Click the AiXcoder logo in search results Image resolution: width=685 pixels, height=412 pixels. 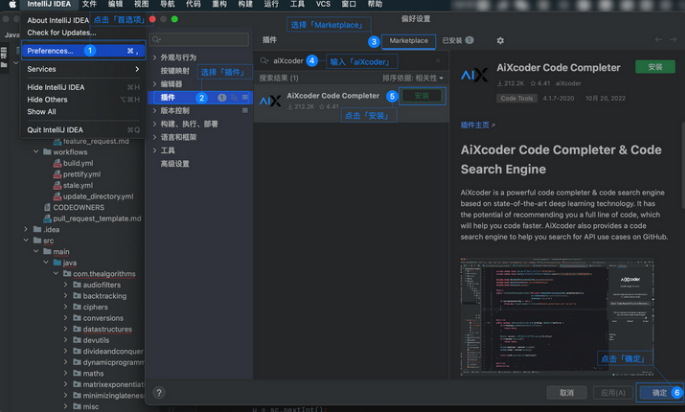[x=270, y=101]
